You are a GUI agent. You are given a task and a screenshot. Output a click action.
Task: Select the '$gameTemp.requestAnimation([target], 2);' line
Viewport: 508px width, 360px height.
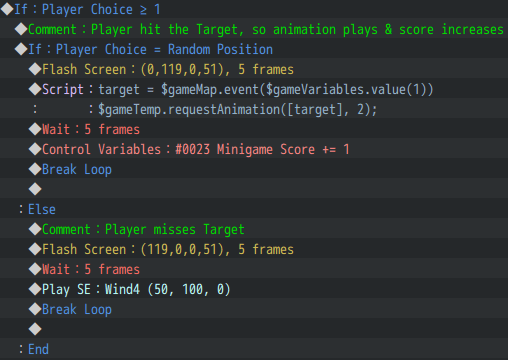tap(254, 109)
